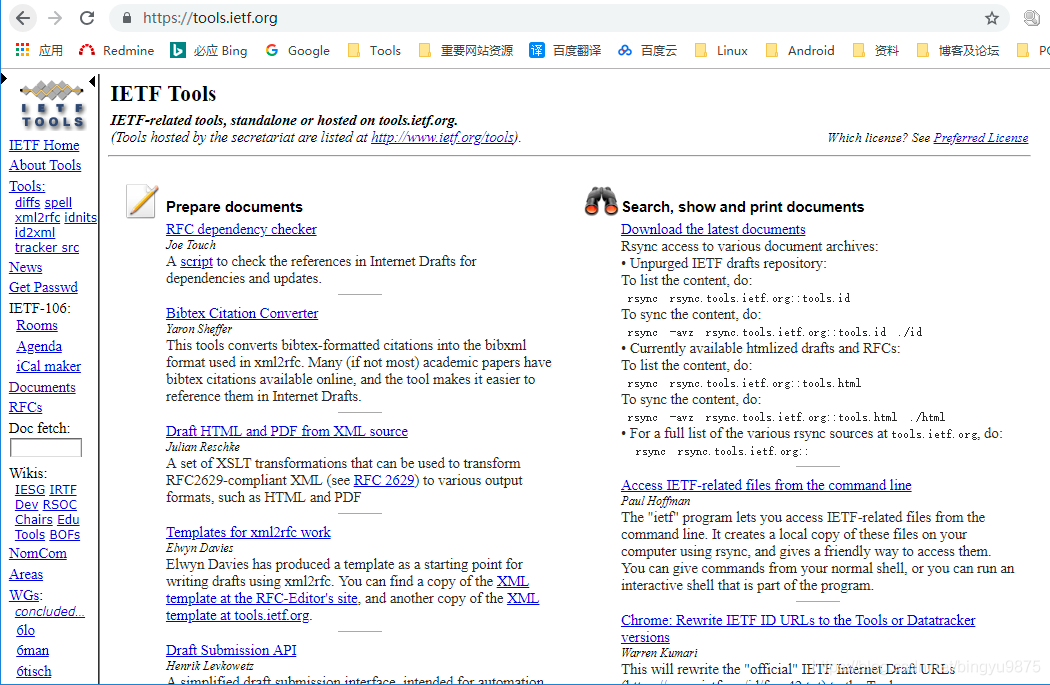Open the apps grid bookmark icon

[23, 50]
